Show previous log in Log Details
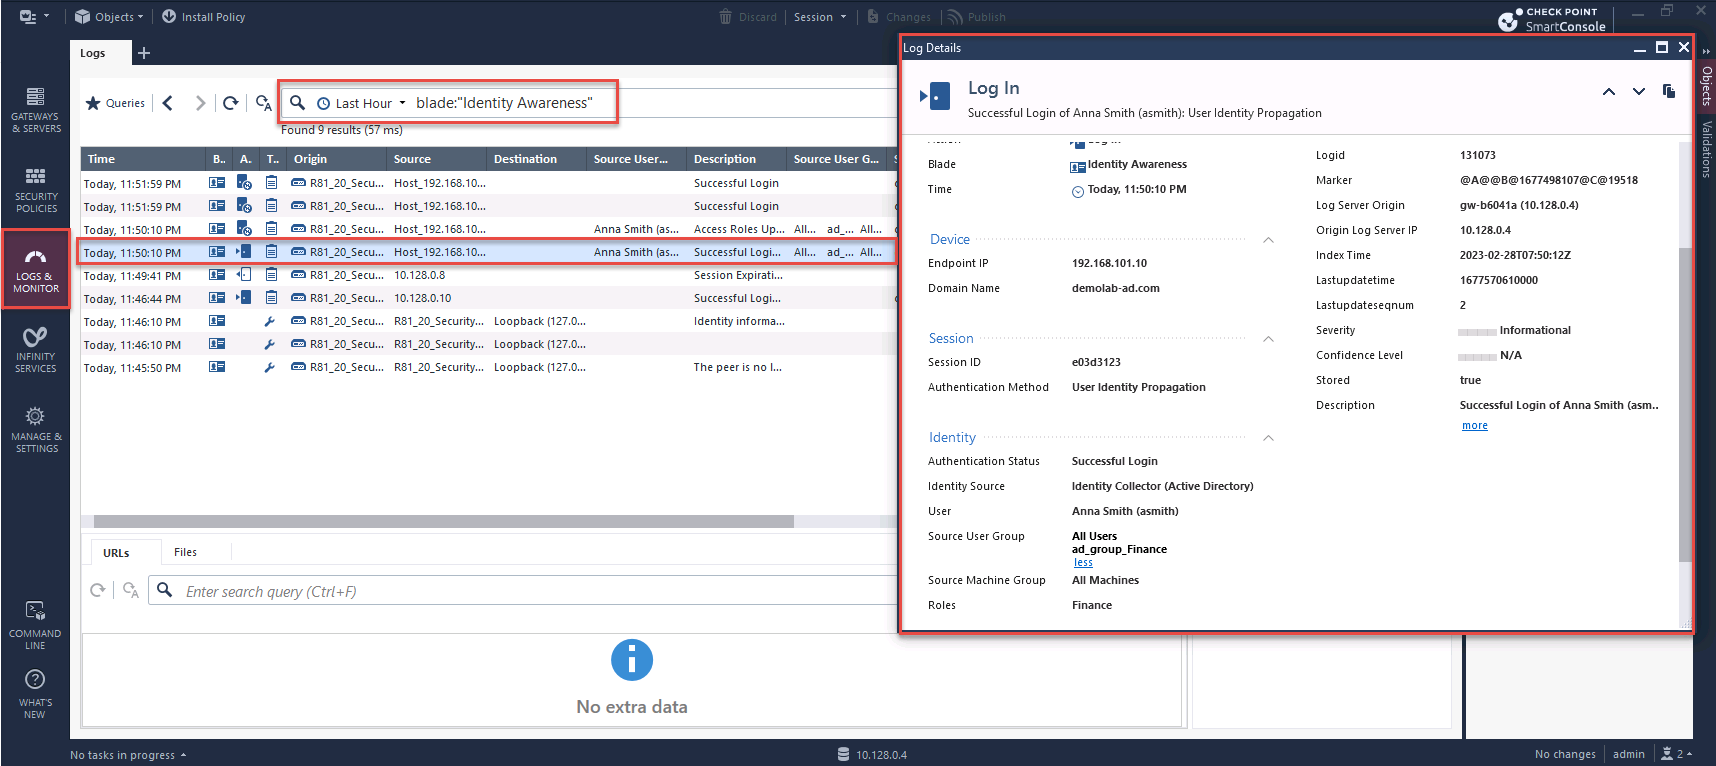 [x=1609, y=92]
